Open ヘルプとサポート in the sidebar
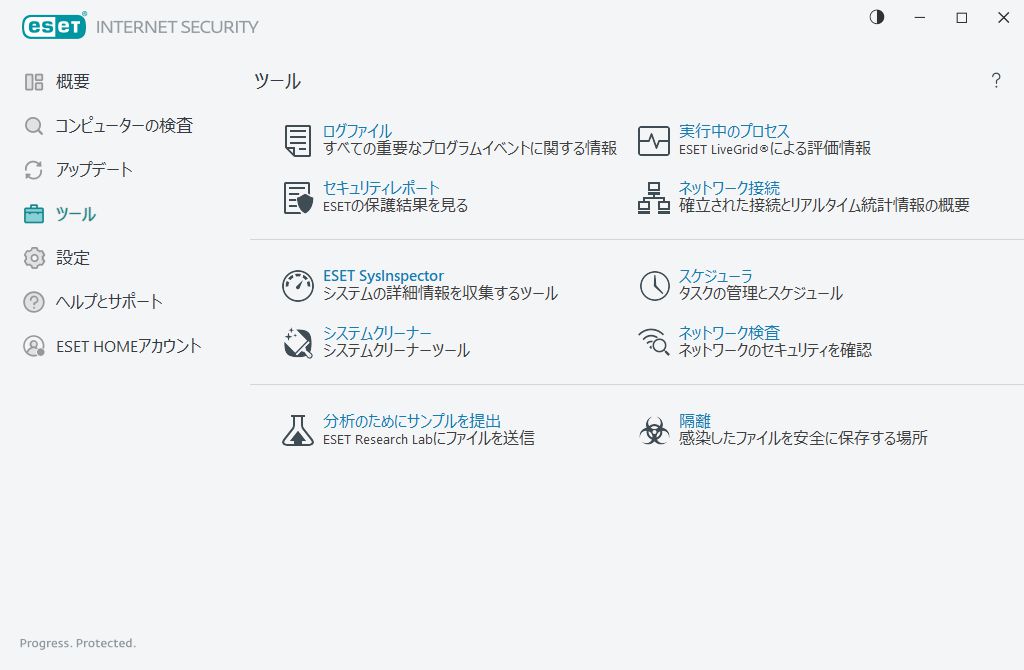Image resolution: width=1024 pixels, height=670 pixels. pos(108,302)
